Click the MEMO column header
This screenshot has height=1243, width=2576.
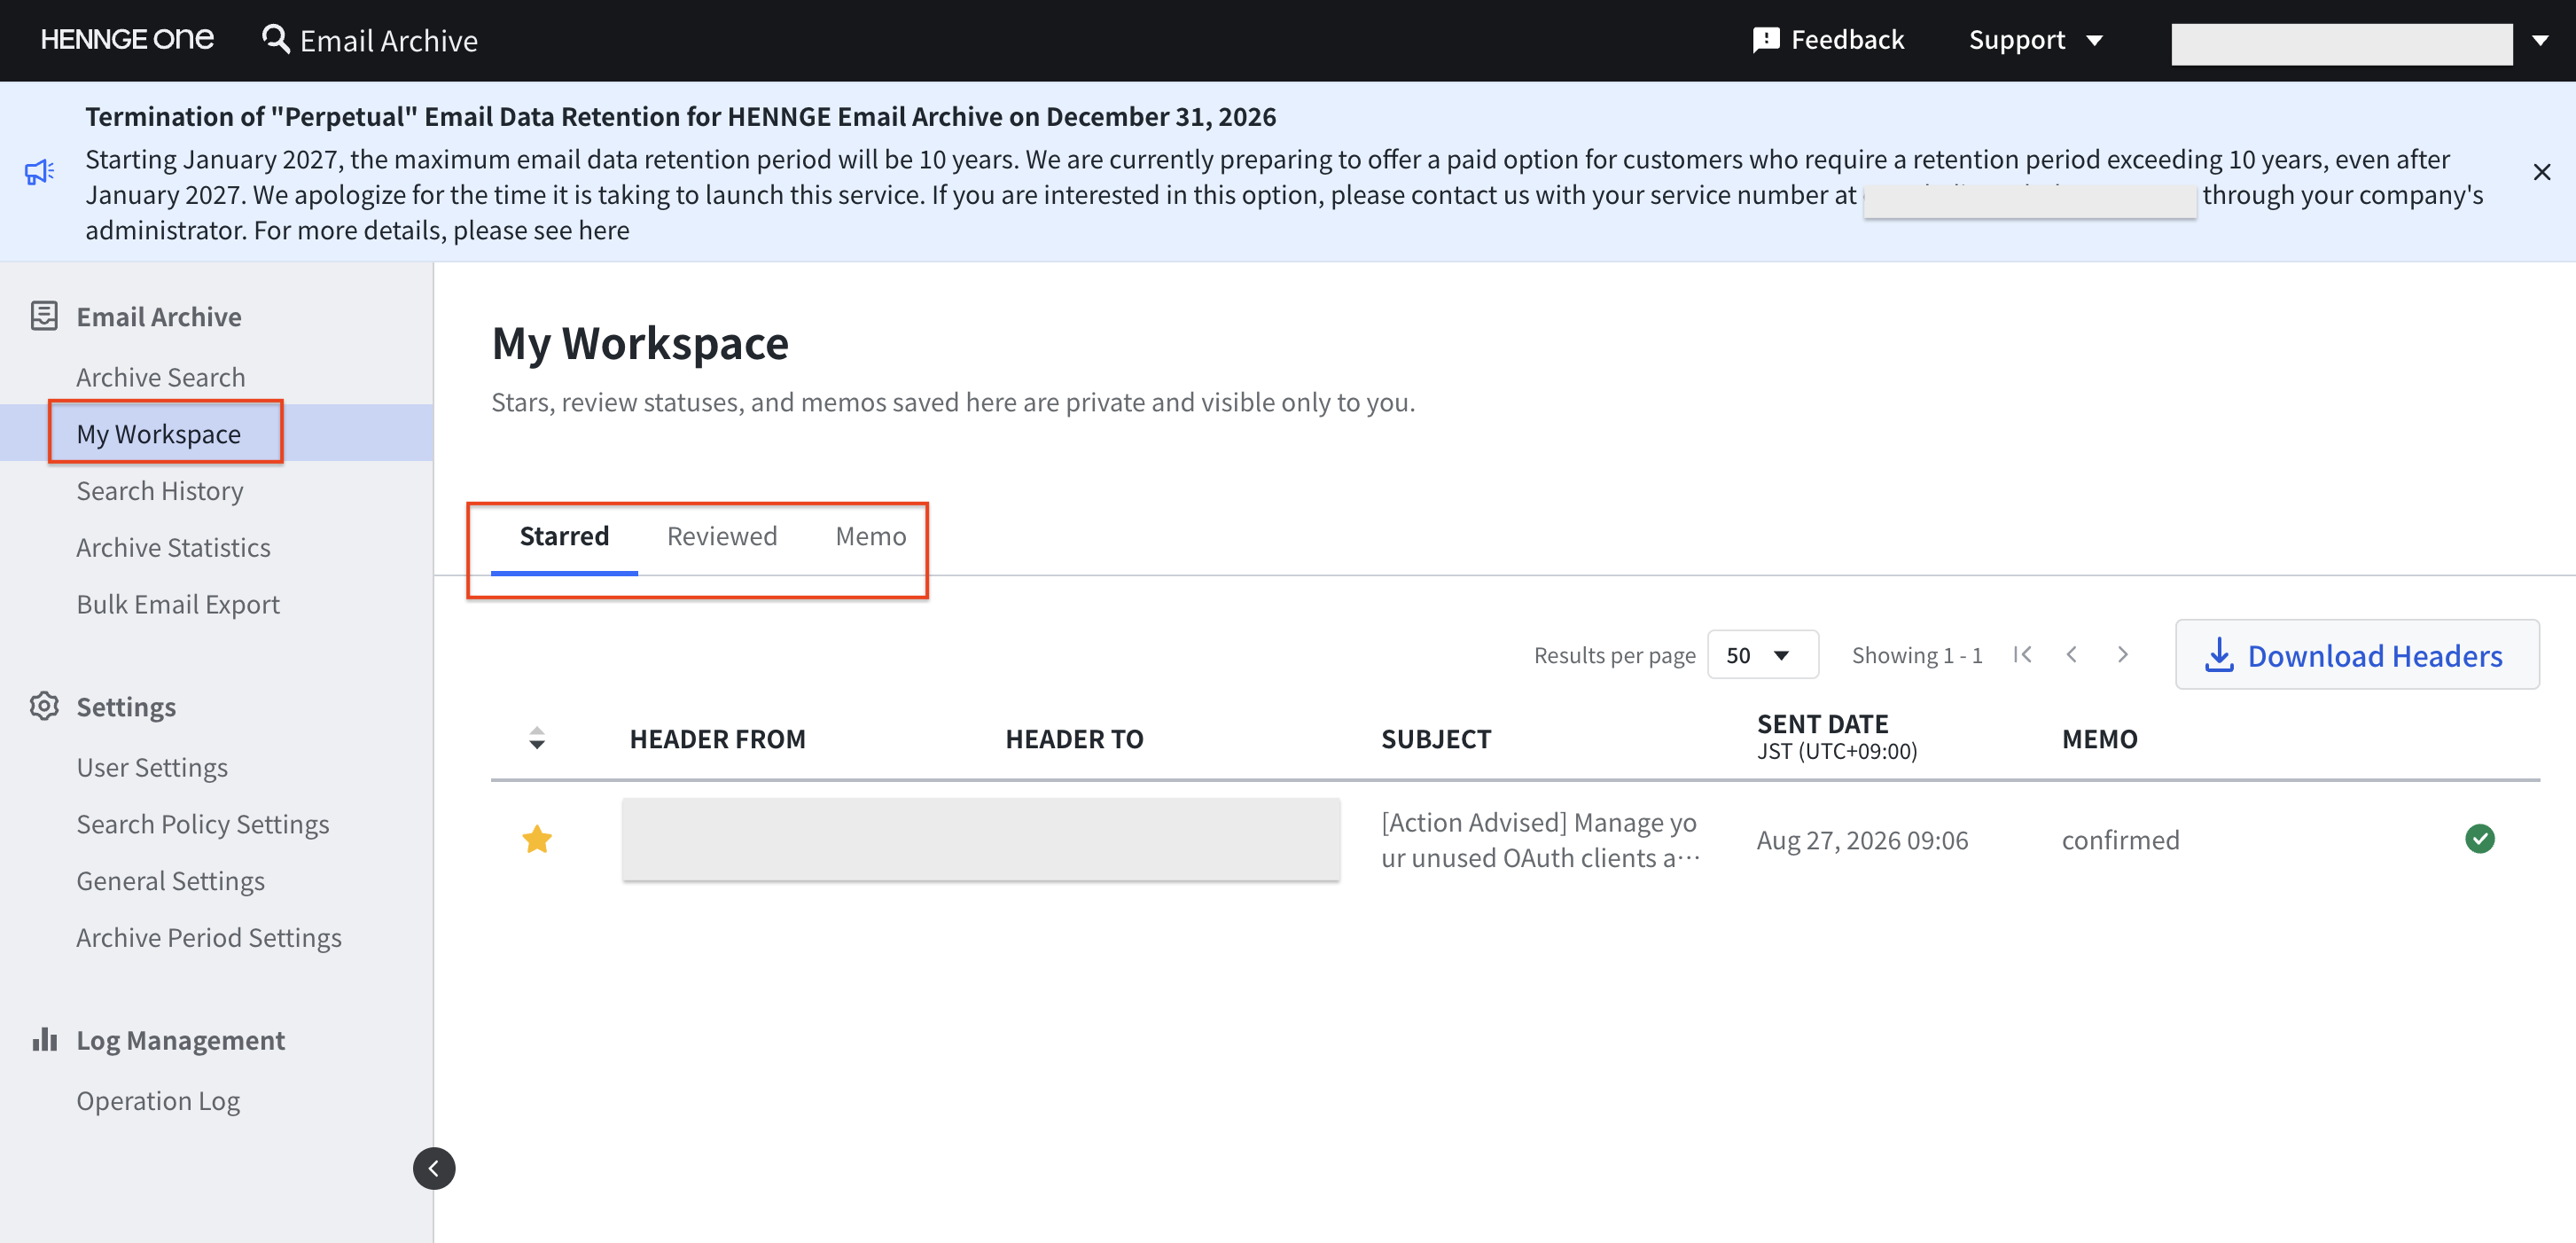(2099, 739)
